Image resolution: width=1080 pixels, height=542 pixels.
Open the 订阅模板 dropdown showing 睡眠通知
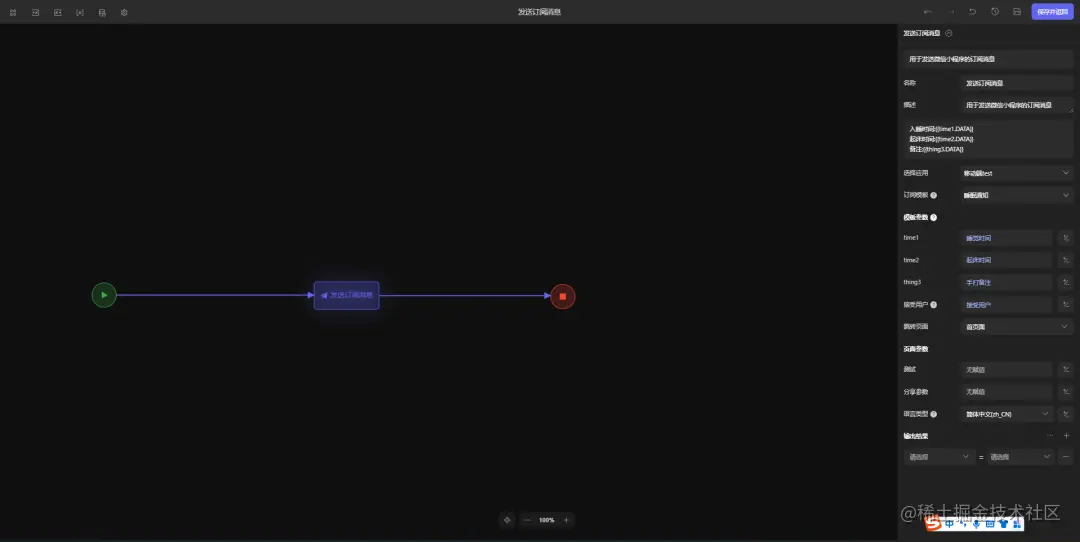pos(1017,195)
